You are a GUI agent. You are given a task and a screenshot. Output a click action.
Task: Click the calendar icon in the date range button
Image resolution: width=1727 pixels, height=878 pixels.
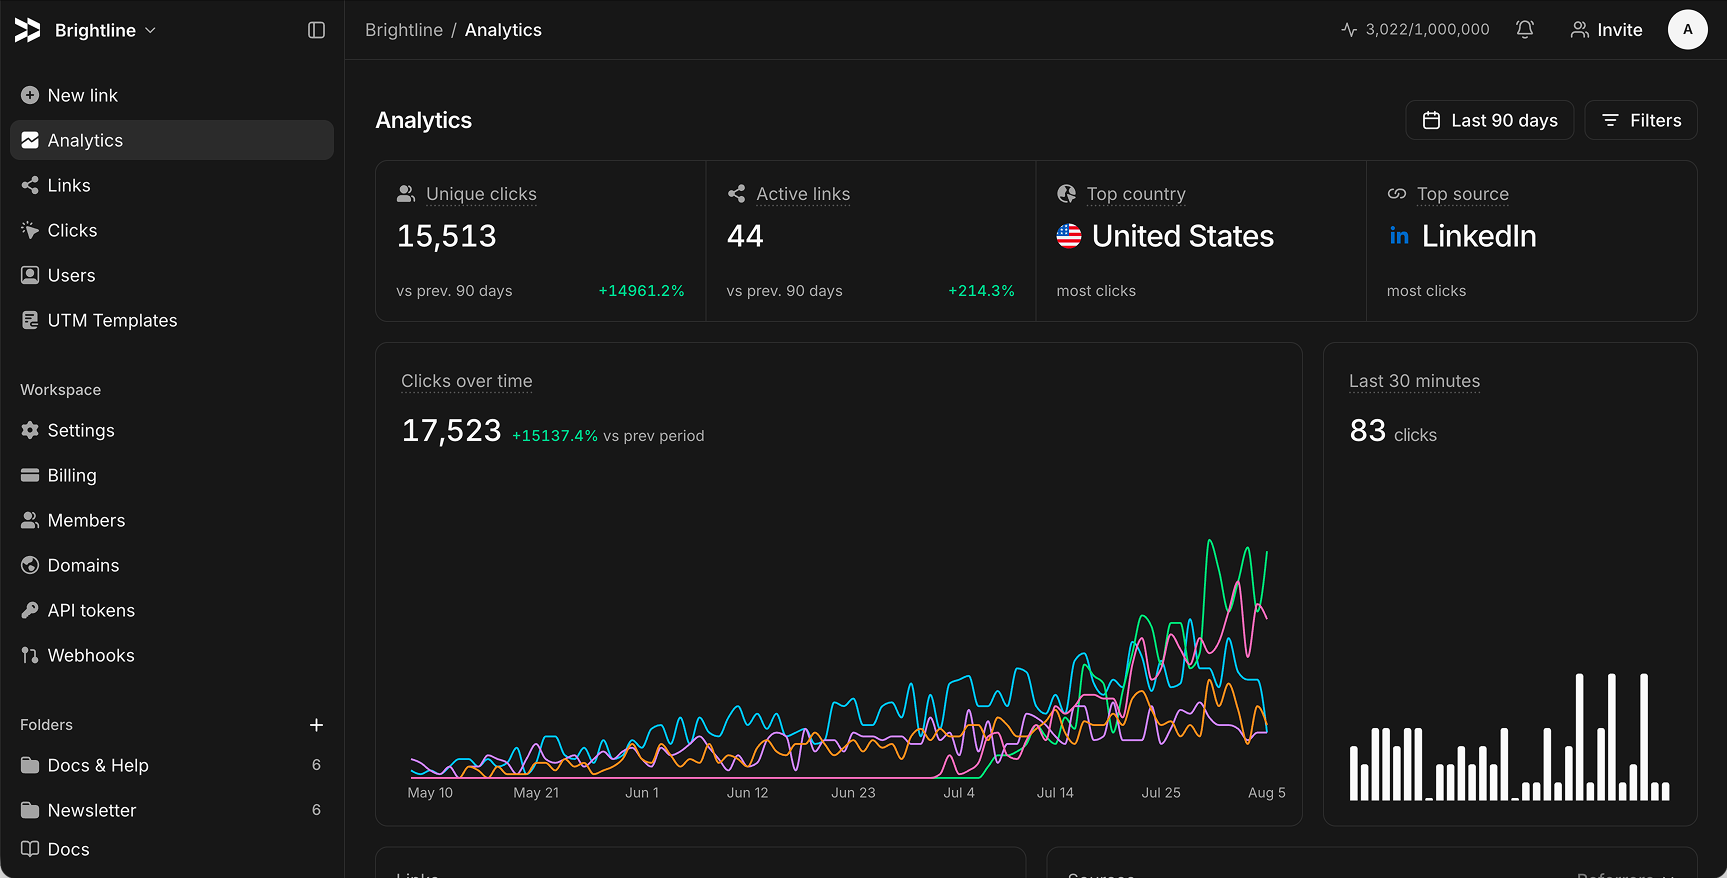click(x=1432, y=120)
